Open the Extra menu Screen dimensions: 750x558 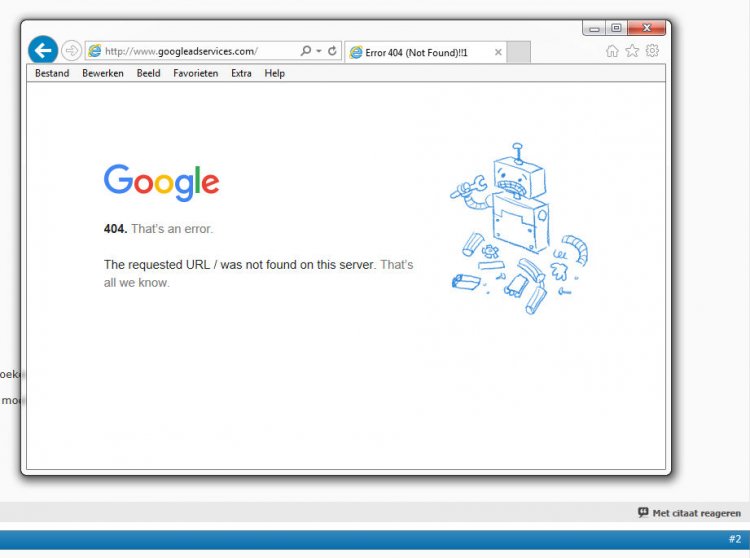[241, 73]
